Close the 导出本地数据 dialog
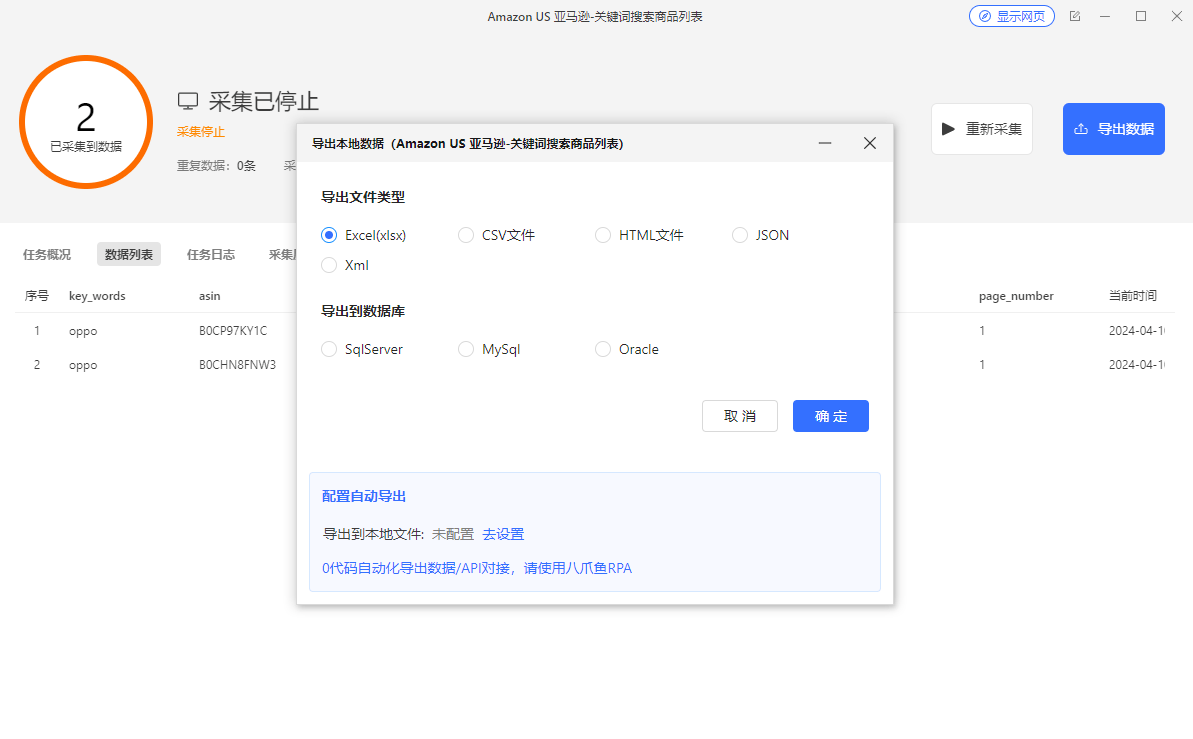 [870, 143]
